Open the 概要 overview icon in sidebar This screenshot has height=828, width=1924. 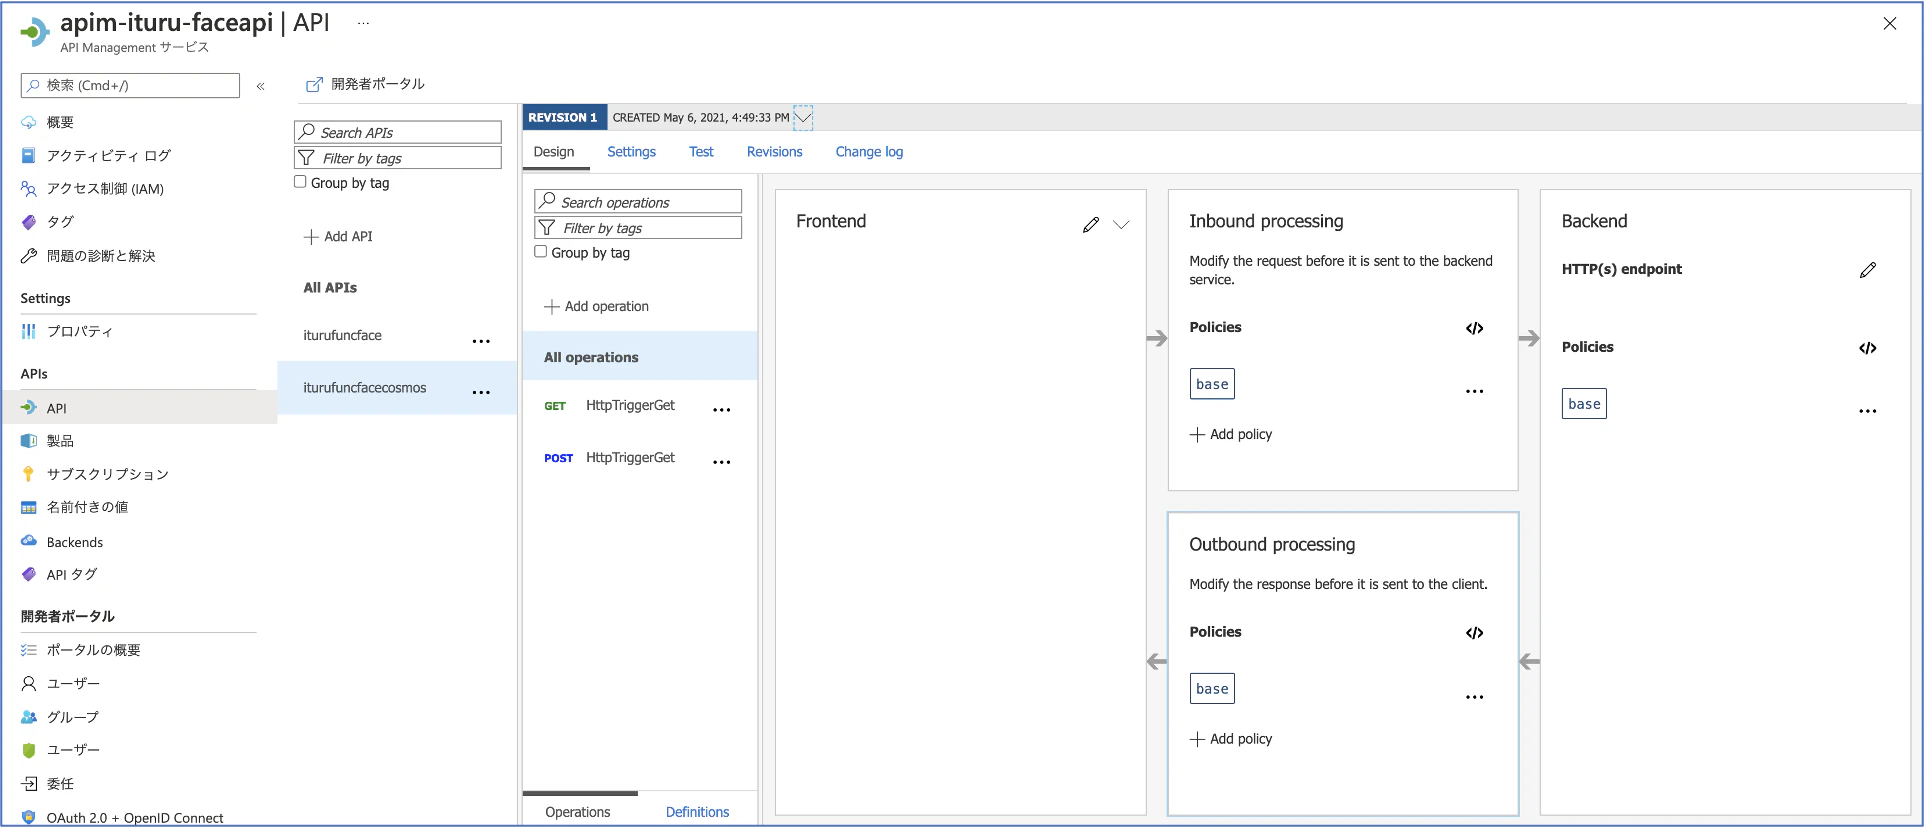tap(29, 122)
